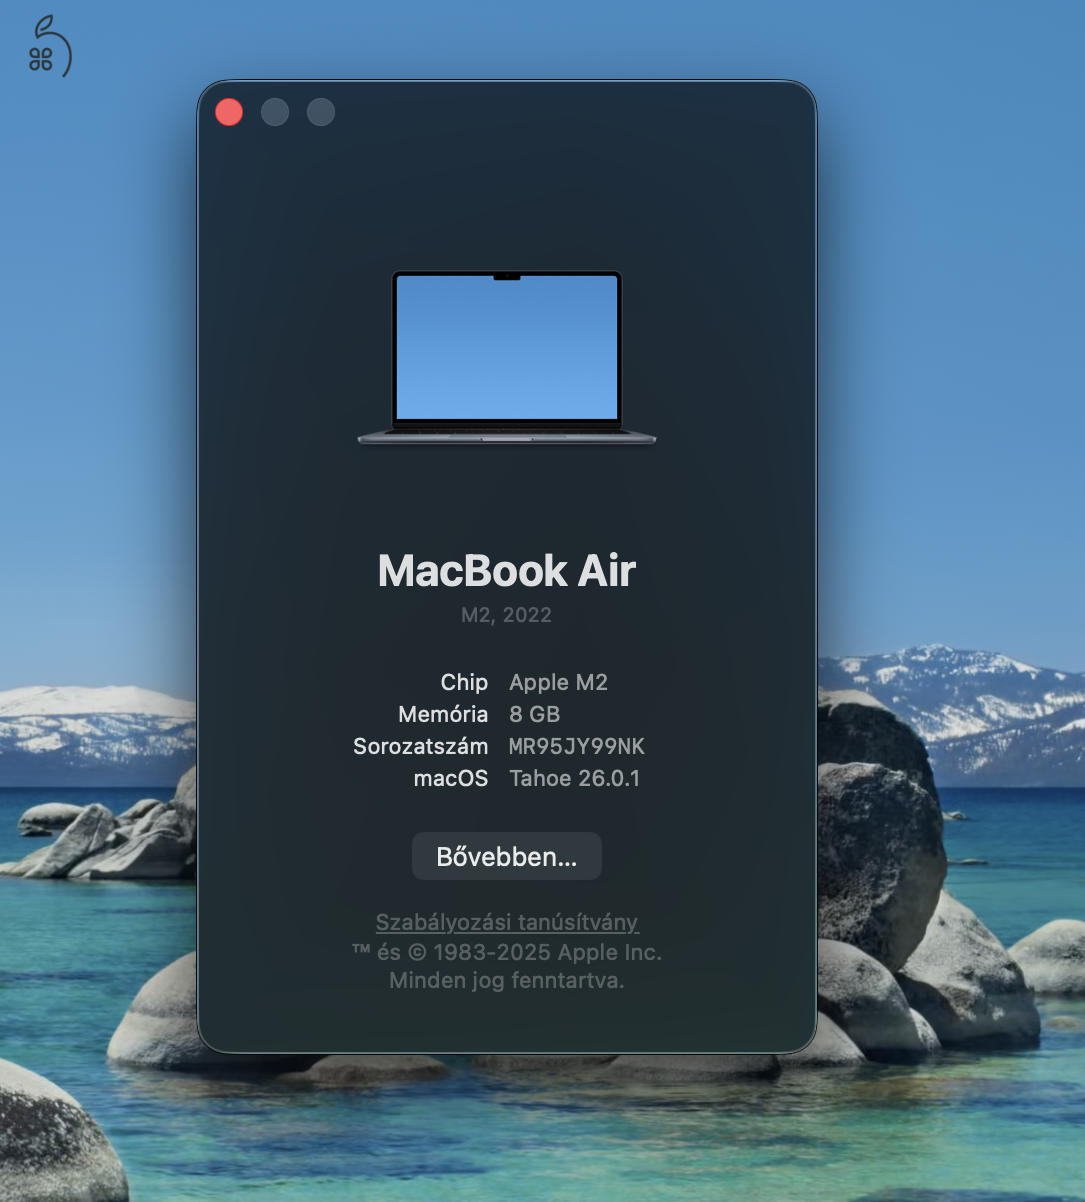The width and height of the screenshot is (1085, 1202).
Task: Click the macOS Tahoe 26.0.1 version text
Action: point(574,778)
